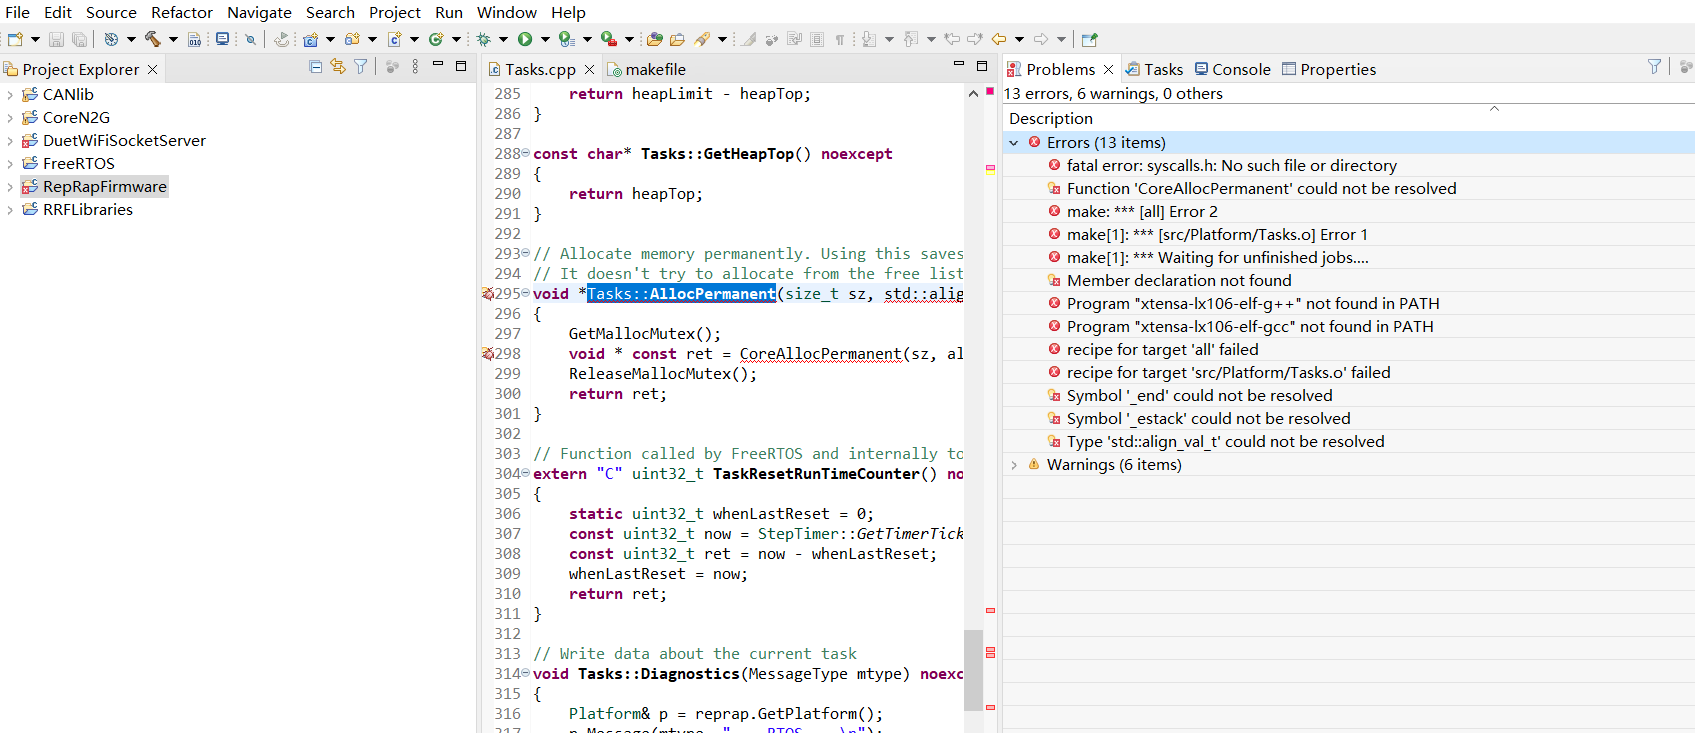Select 'Function CoreAllocPermanent could not be resolved' error
Screen dimensions: 1695x733
[1261, 189]
